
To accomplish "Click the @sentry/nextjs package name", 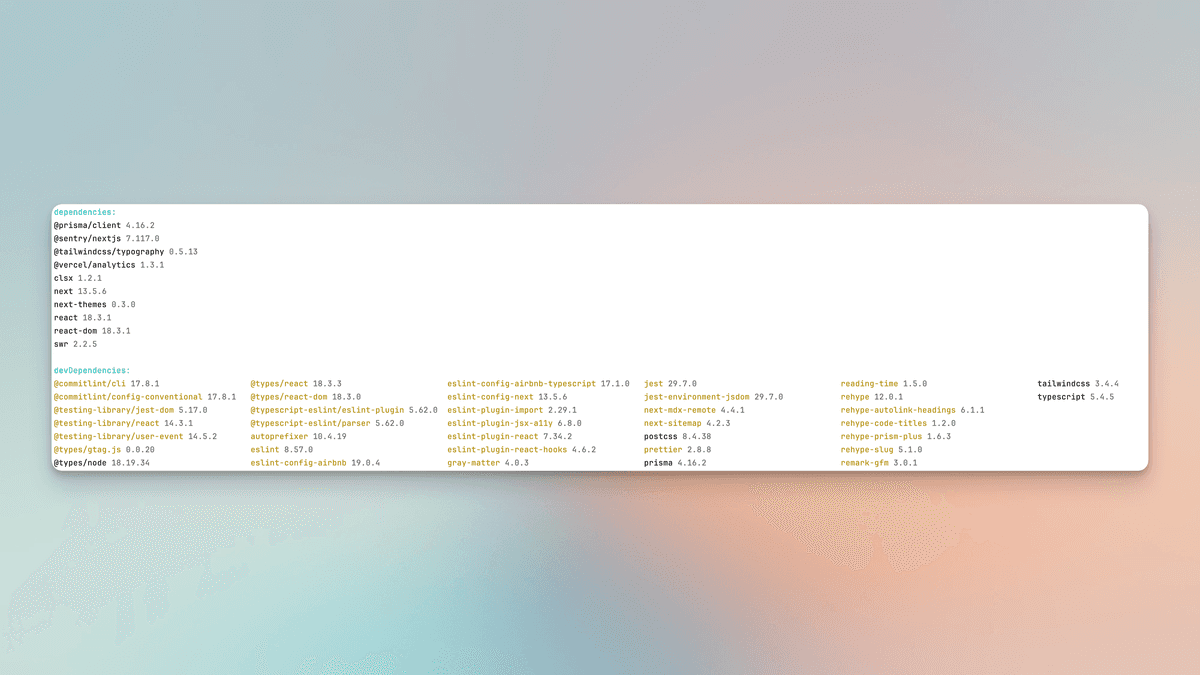I will pyautogui.click(x=87, y=239).
